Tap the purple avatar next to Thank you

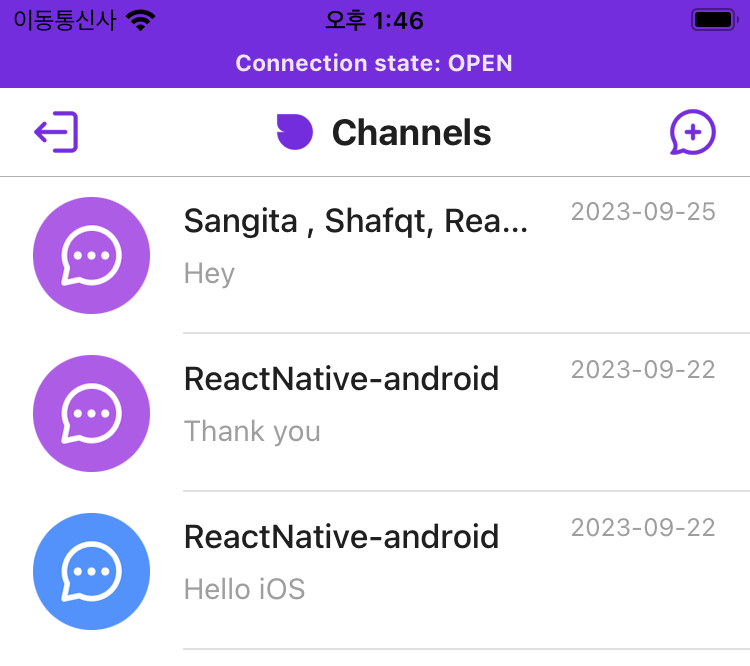[91, 413]
